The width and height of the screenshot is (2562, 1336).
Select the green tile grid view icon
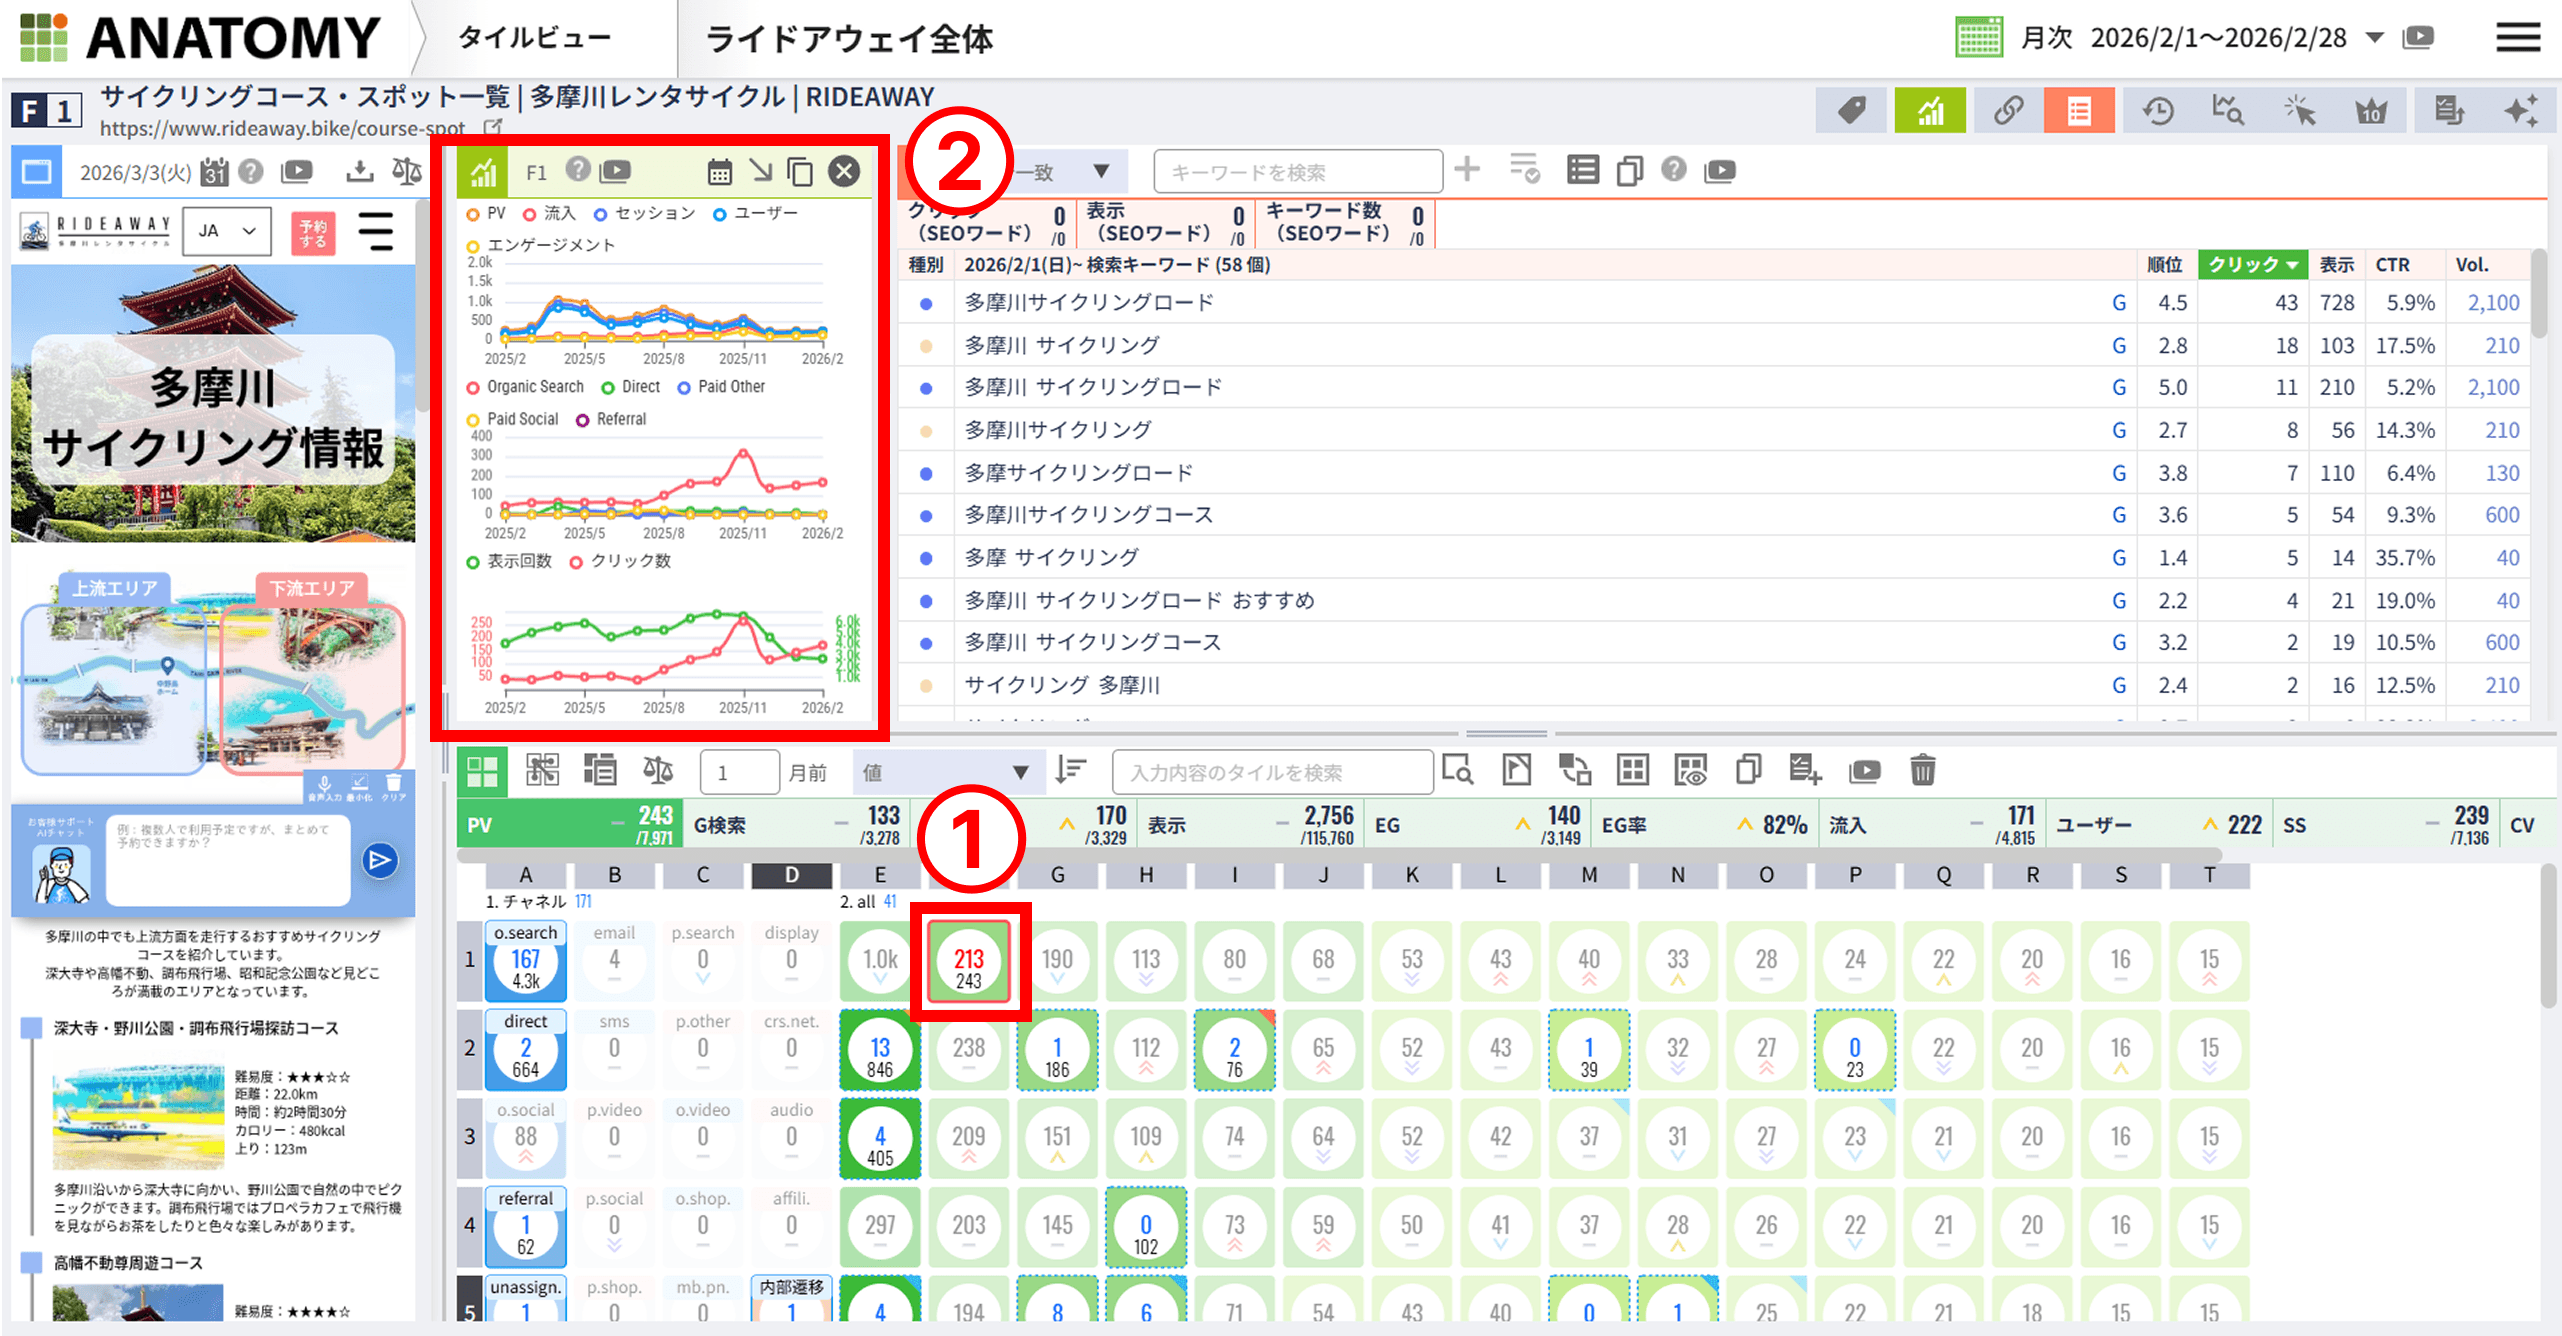coord(482,771)
